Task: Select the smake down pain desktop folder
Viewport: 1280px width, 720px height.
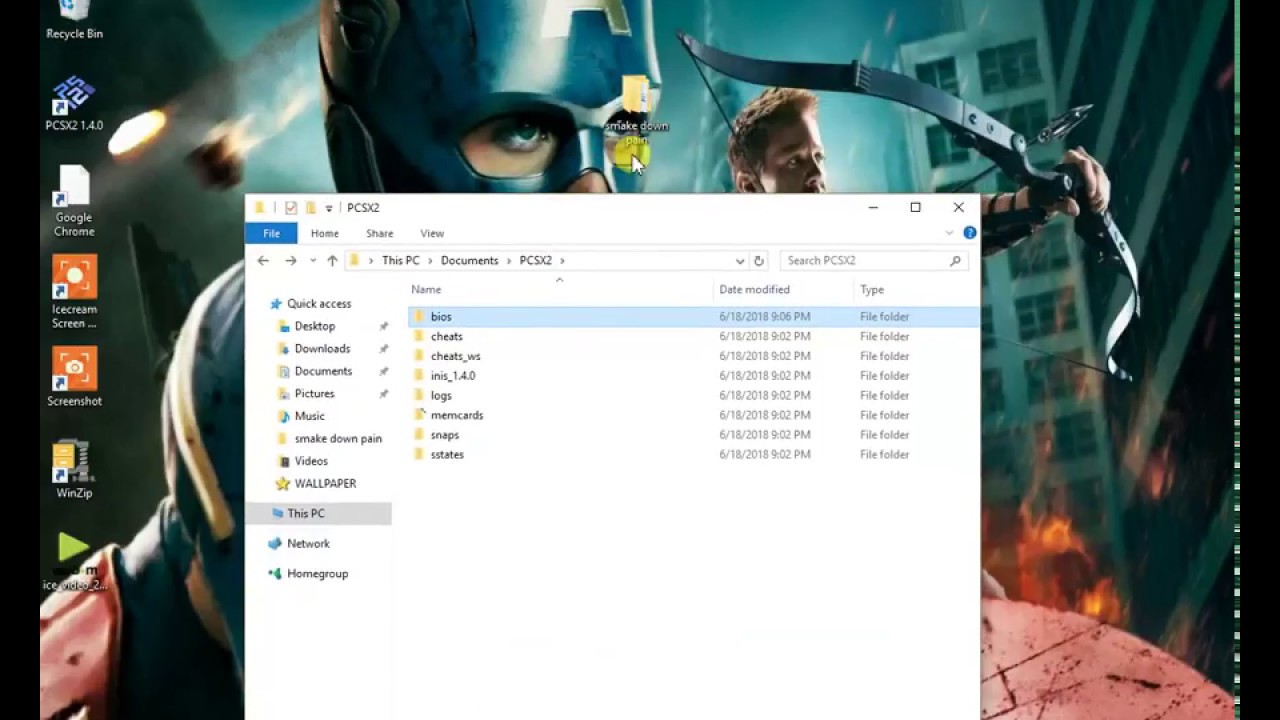Action: (x=636, y=111)
